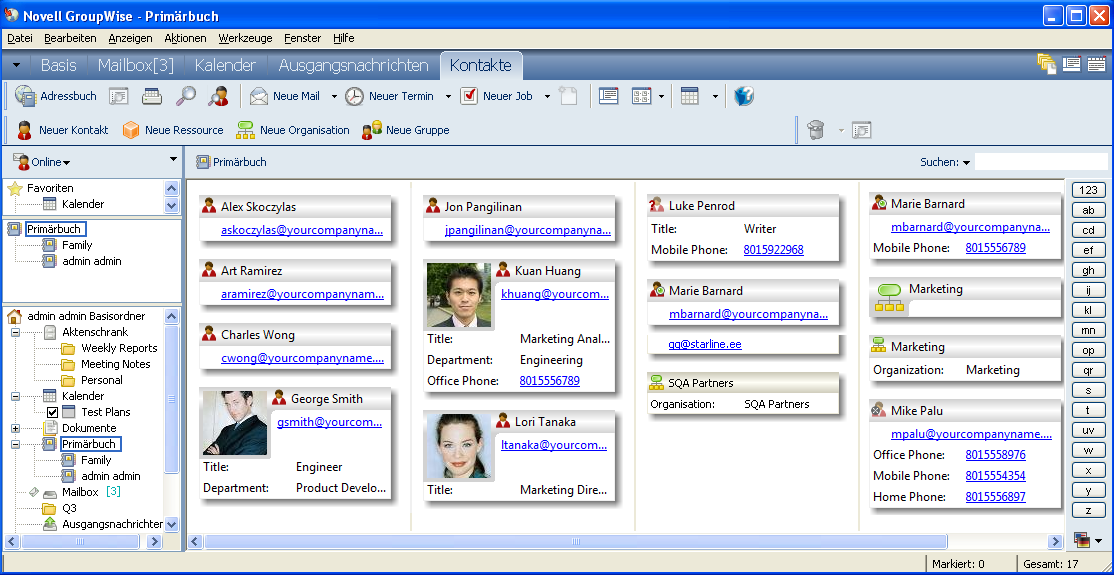The width and height of the screenshot is (1114, 575).
Task: Click the color flag icon below letter index
Action: coord(1083,541)
